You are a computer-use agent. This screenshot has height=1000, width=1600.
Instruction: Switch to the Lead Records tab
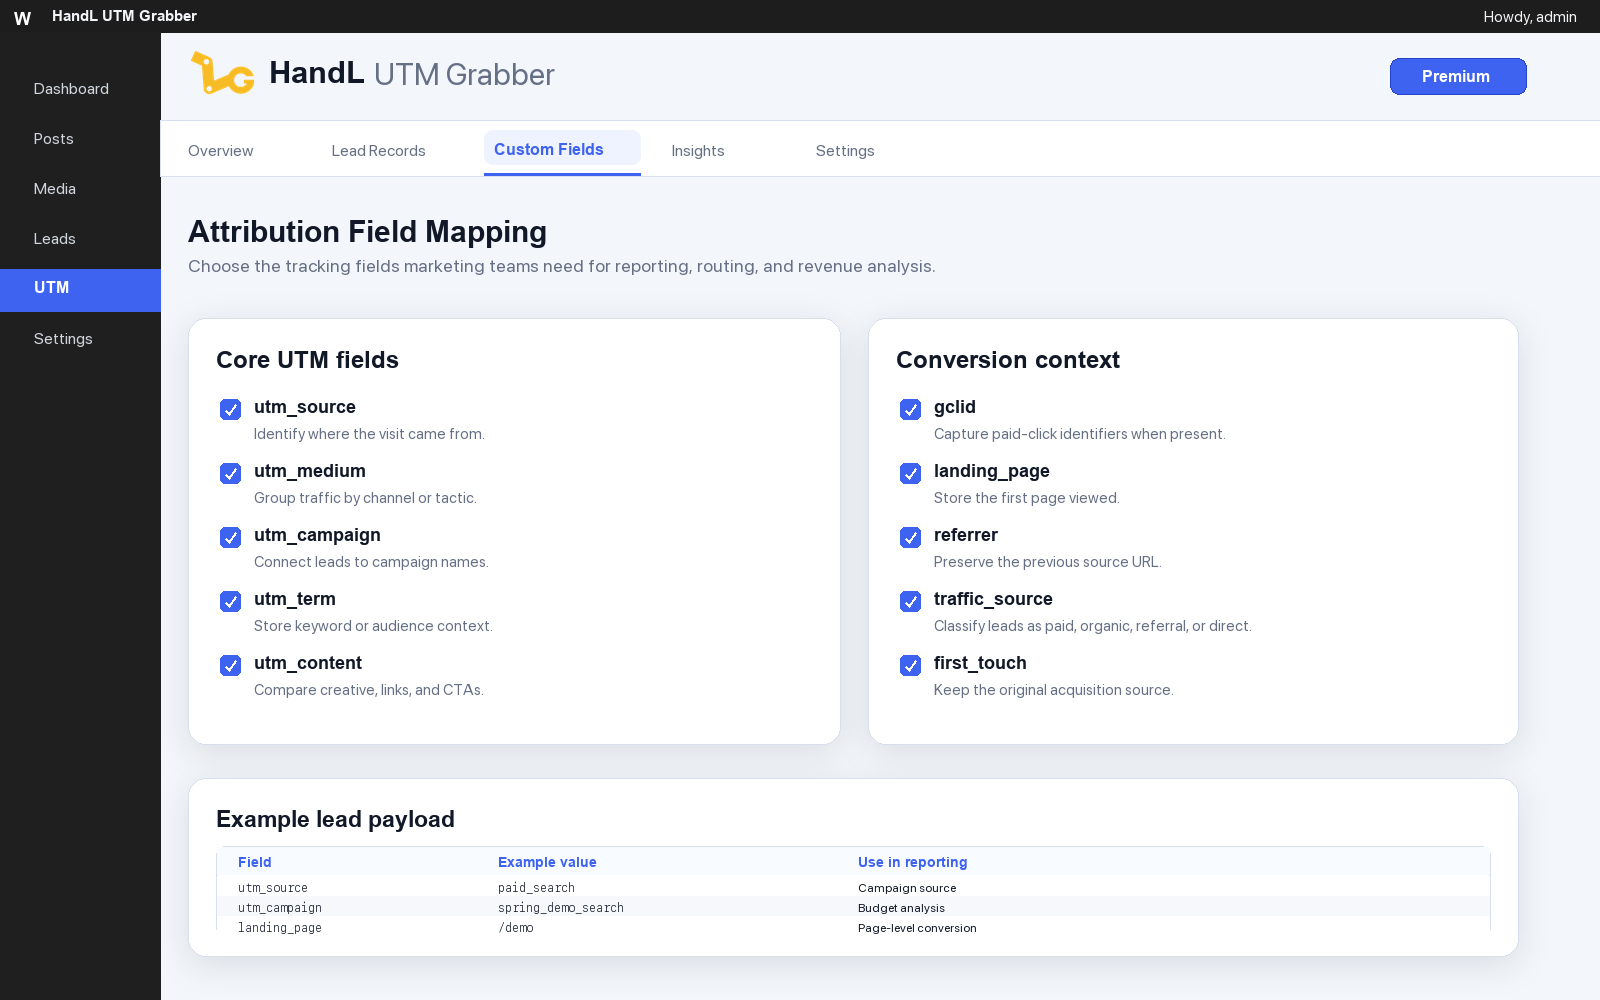point(378,151)
